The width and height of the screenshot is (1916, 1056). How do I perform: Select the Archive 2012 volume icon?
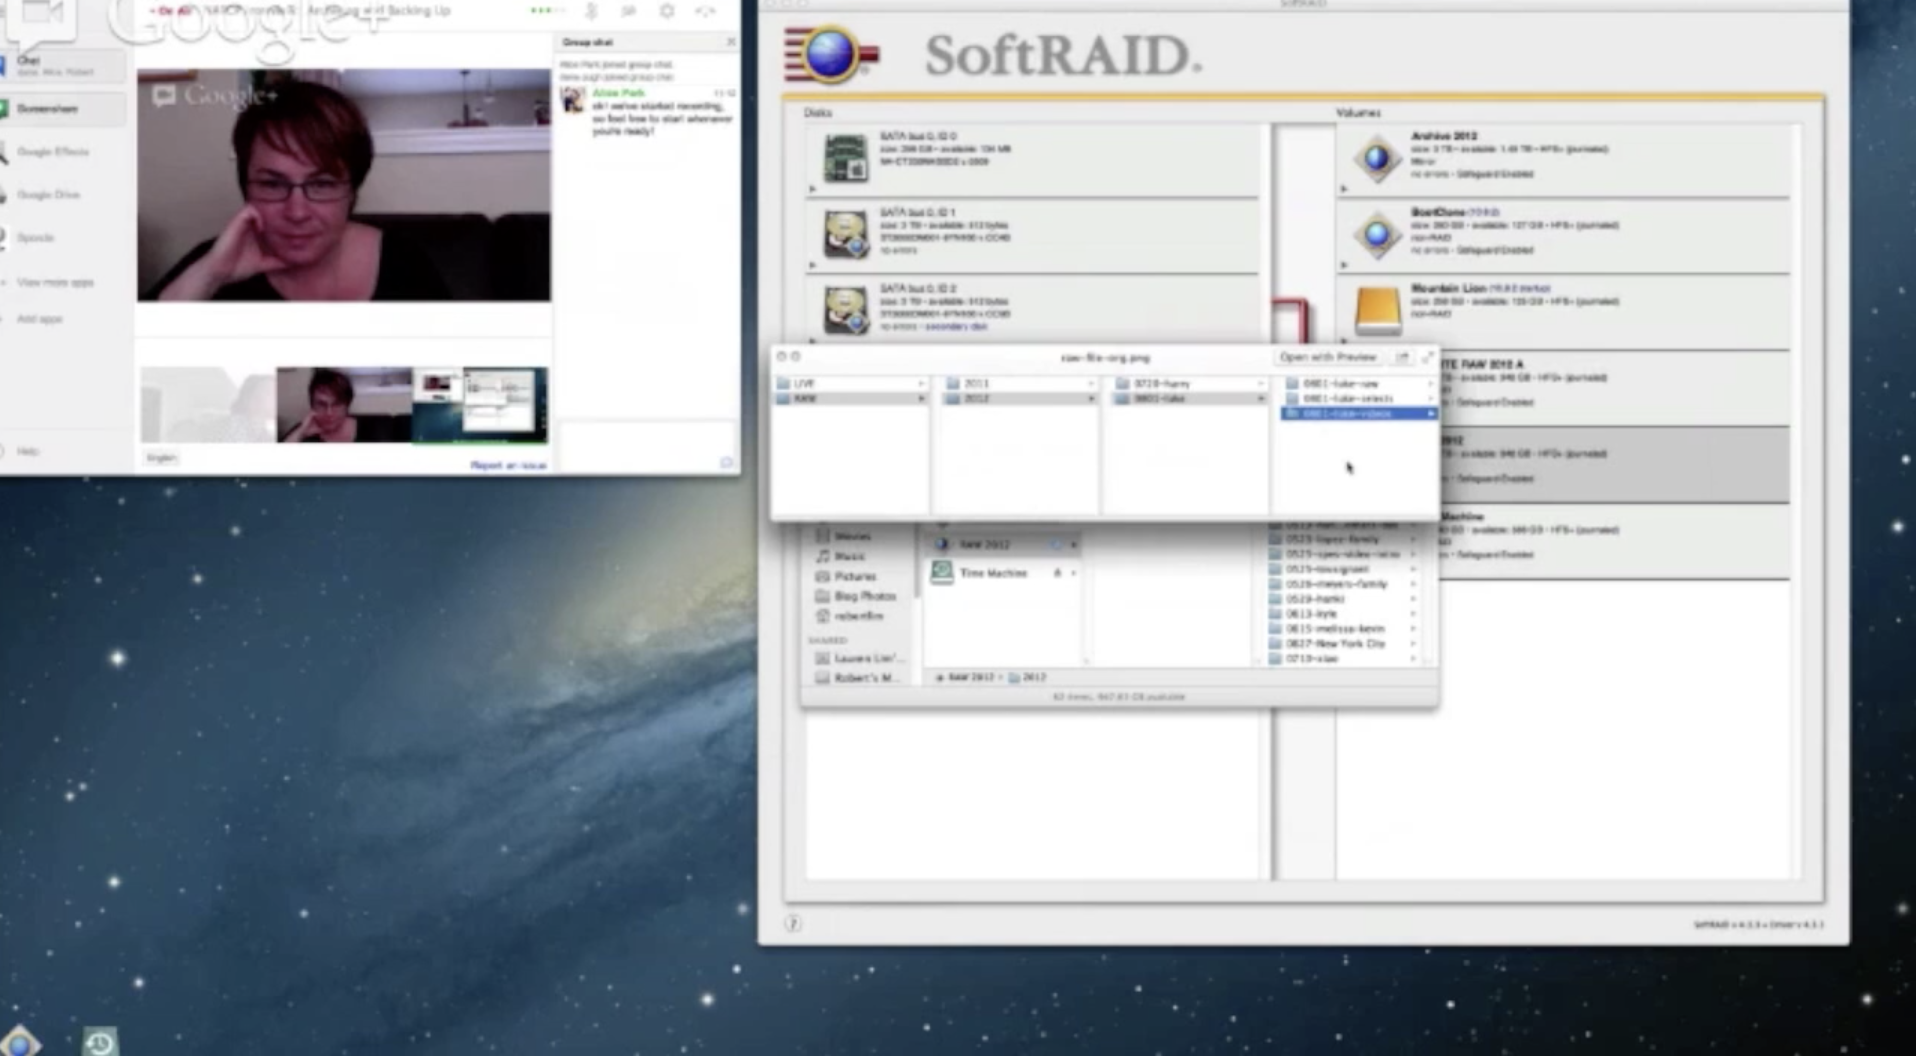pyautogui.click(x=1377, y=158)
